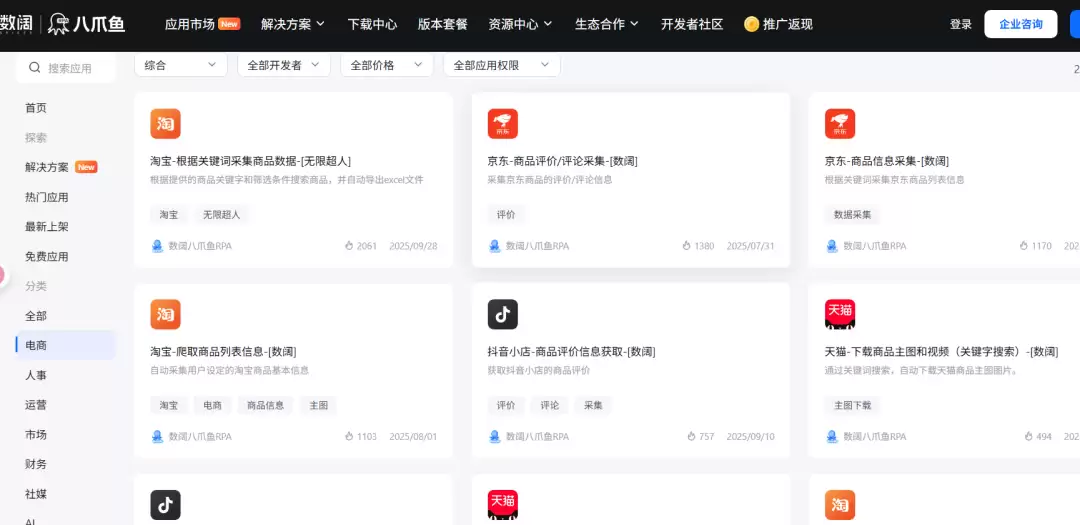
Task: Click the 商品信息 tag on Taobao card
Action: (x=265, y=405)
